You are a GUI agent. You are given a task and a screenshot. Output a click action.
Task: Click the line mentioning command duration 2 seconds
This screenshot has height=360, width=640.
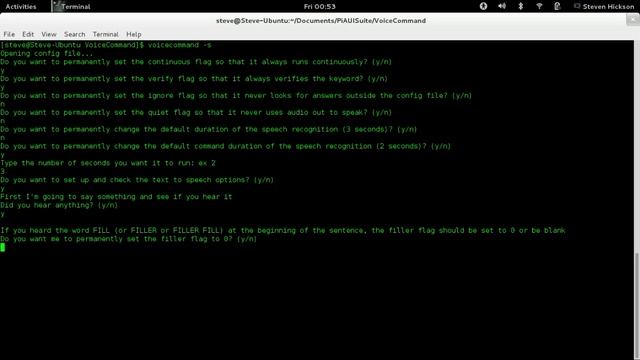225,146
